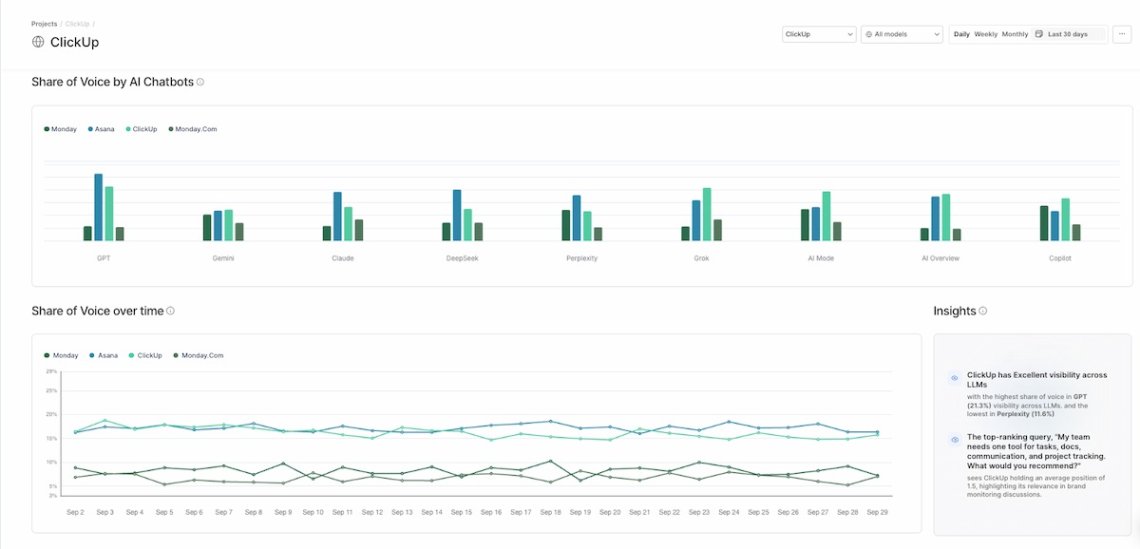Click the DeepSeek axis label

pyautogui.click(x=462, y=258)
